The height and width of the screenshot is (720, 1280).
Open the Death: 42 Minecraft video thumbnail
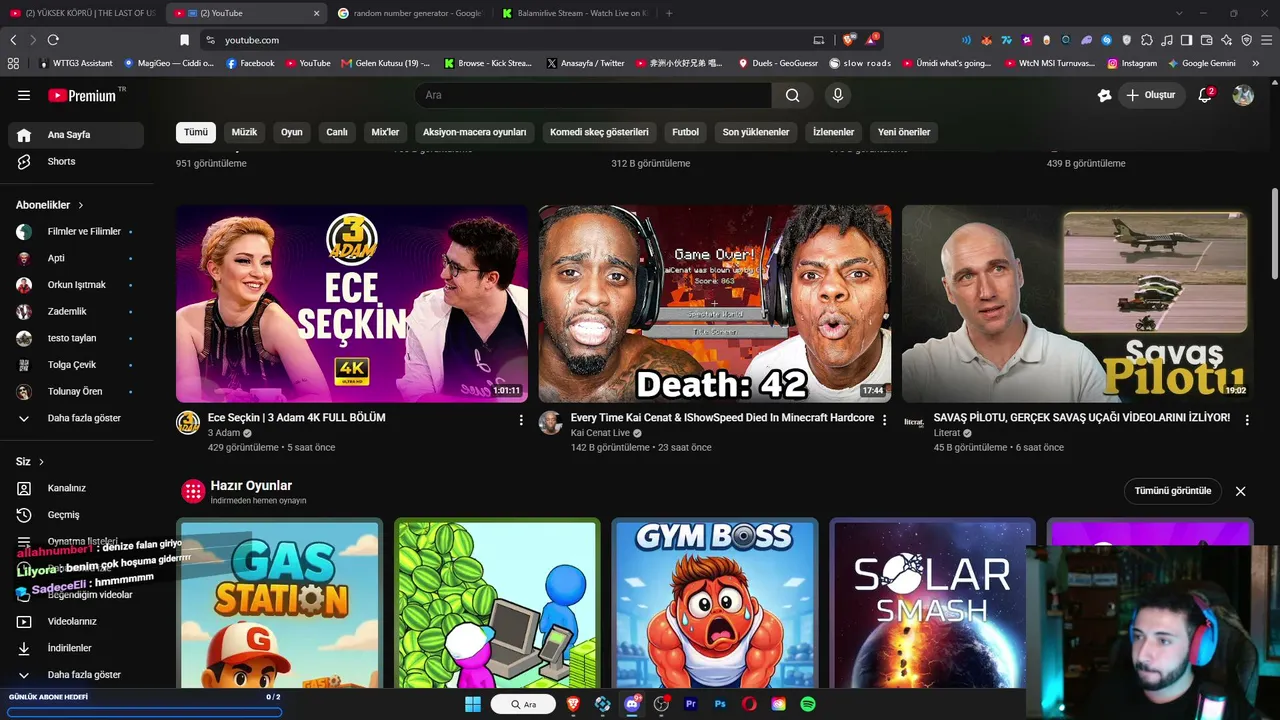[x=715, y=304]
